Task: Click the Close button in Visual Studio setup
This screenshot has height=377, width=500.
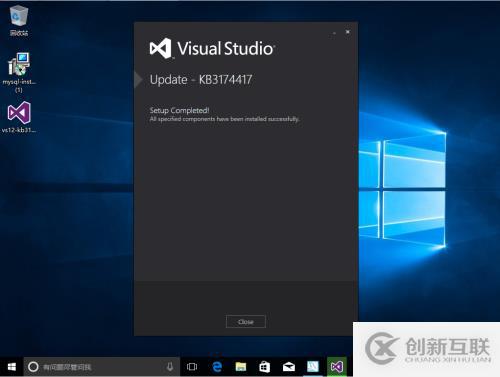Action: 246,322
